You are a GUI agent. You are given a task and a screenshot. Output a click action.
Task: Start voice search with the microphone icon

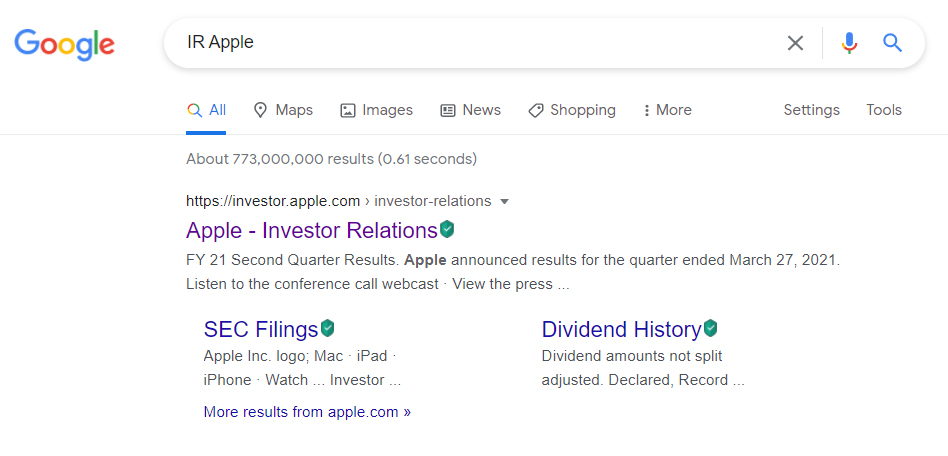tap(849, 43)
